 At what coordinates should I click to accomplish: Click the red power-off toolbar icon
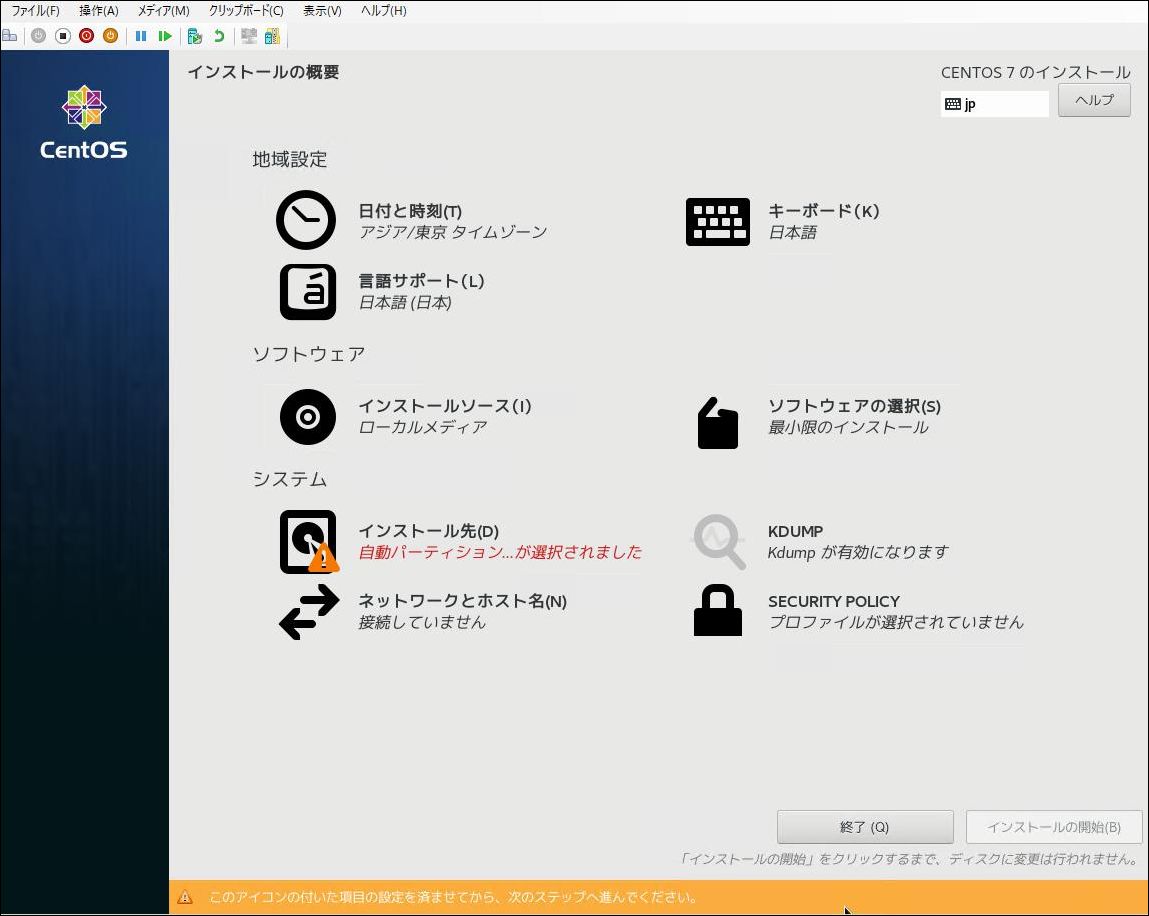point(86,36)
